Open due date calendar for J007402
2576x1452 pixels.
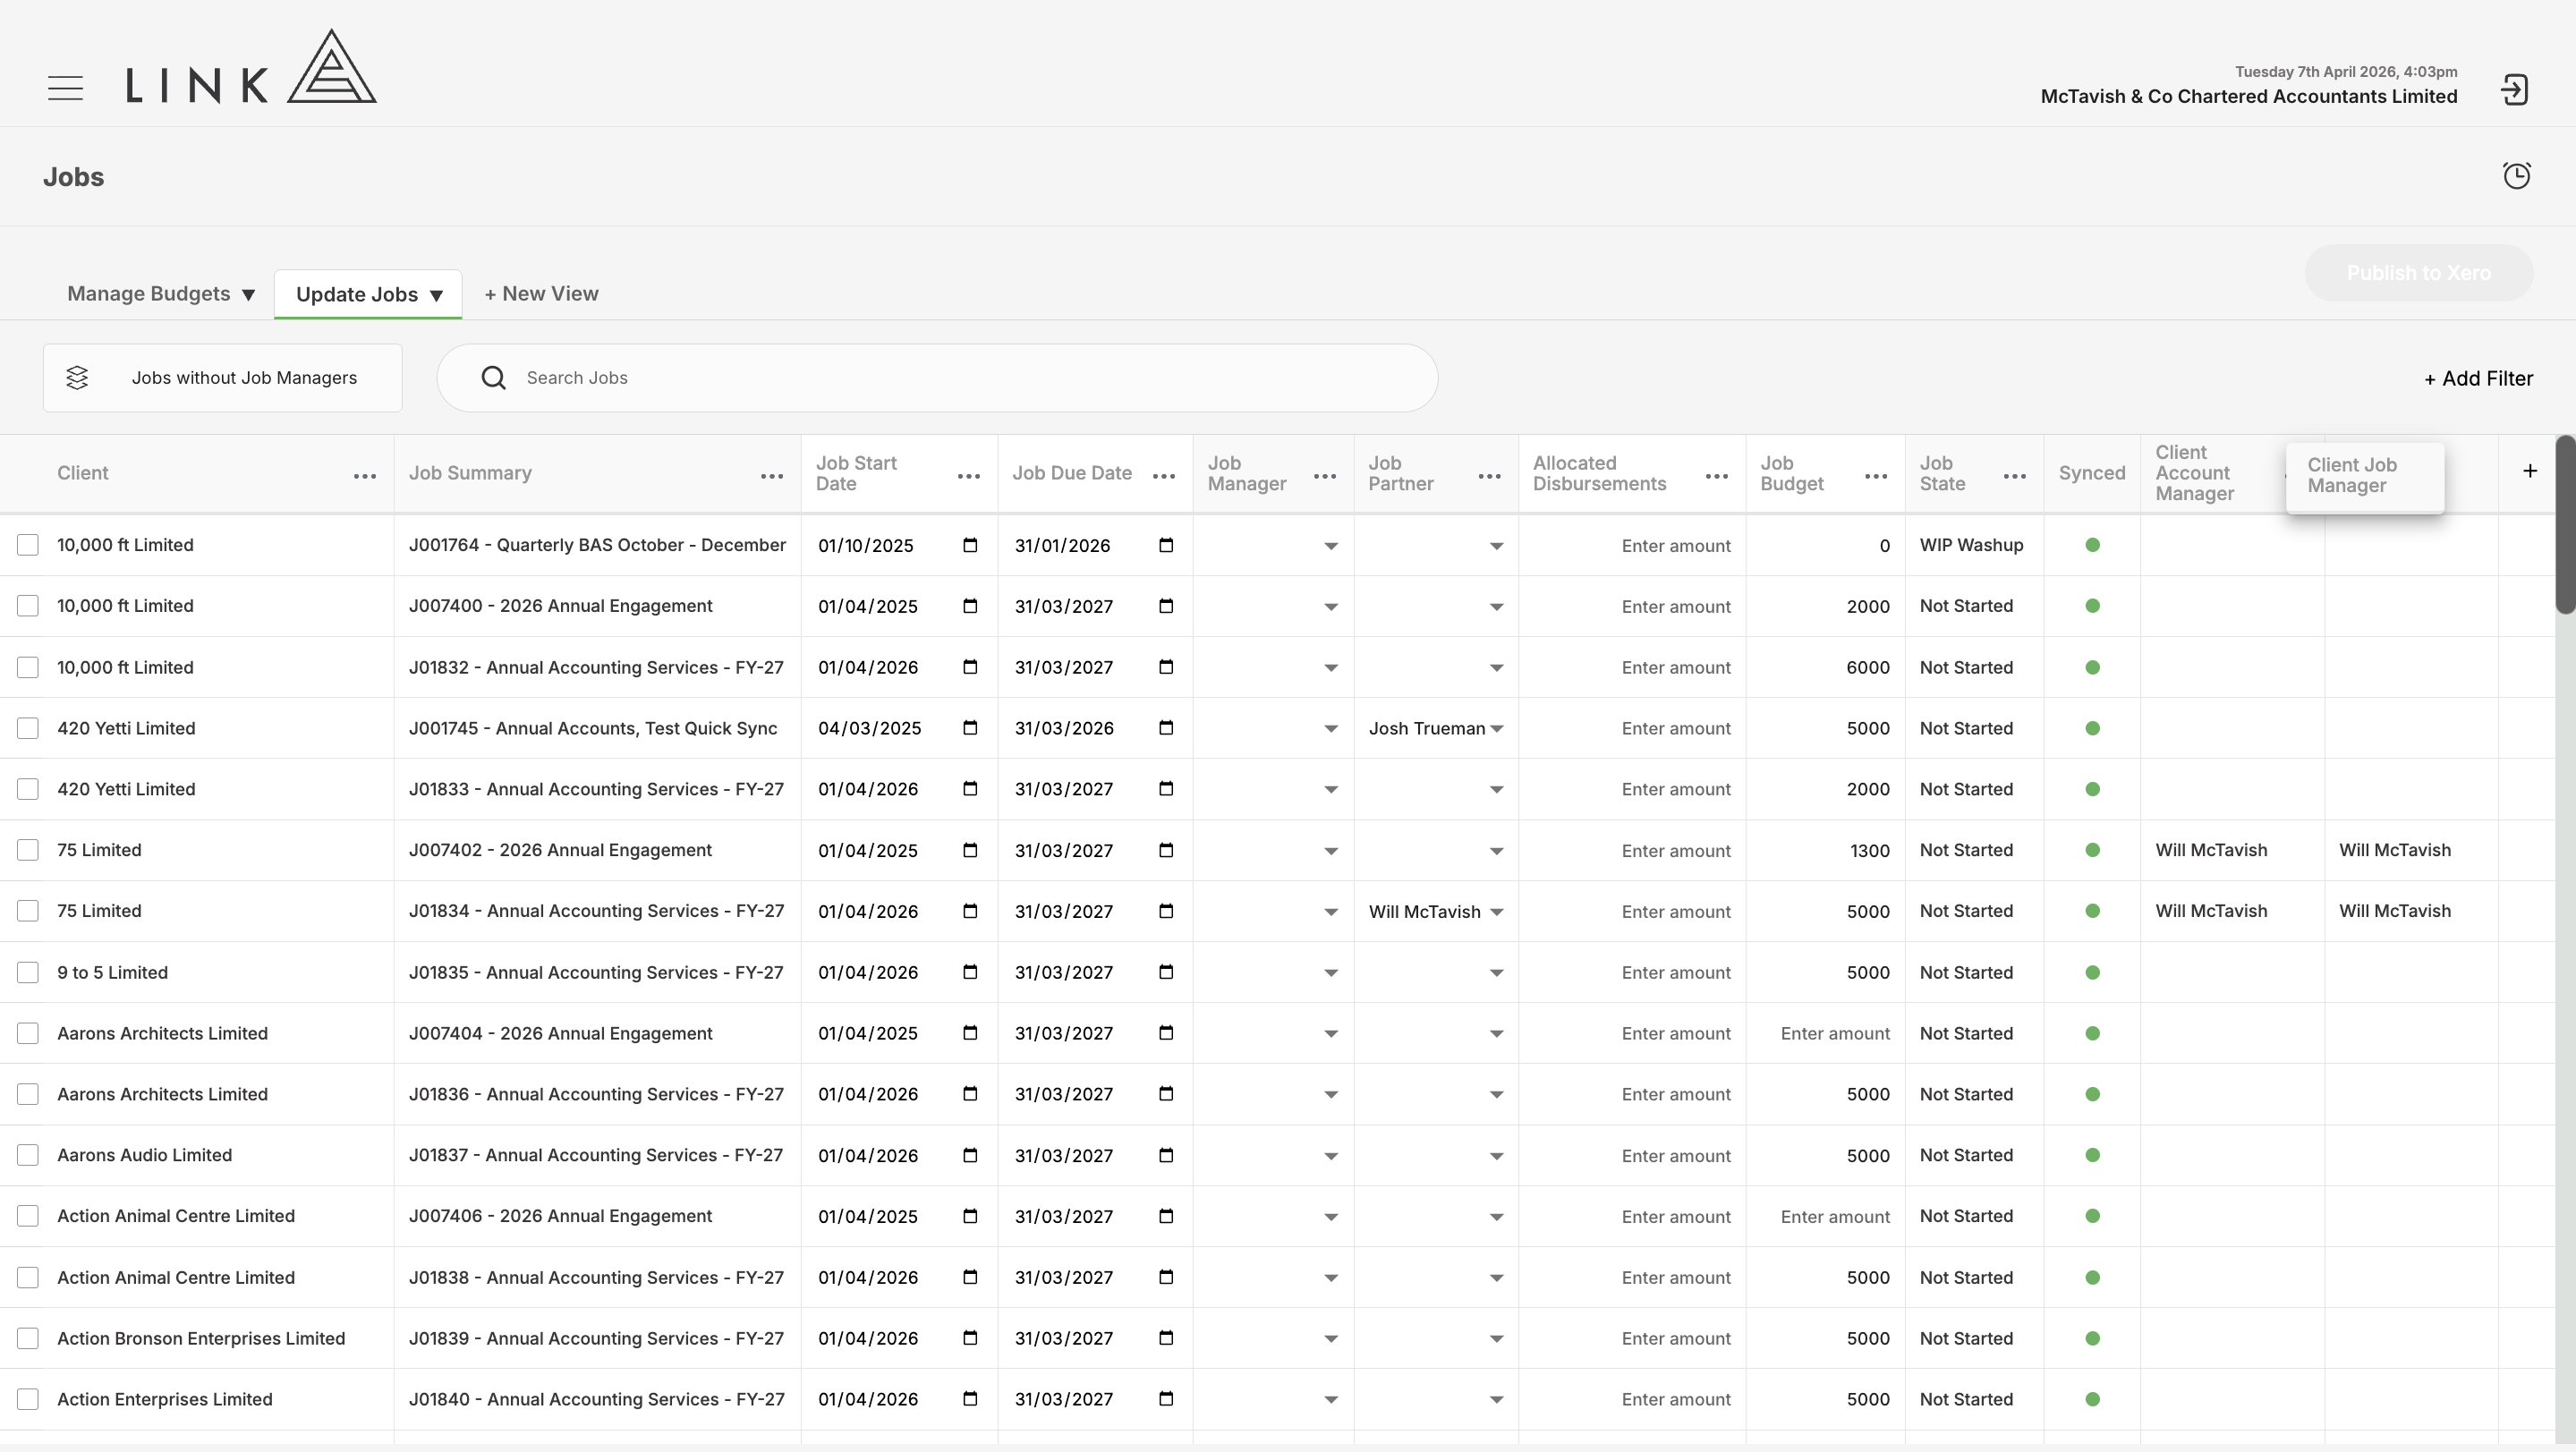coord(1166,850)
